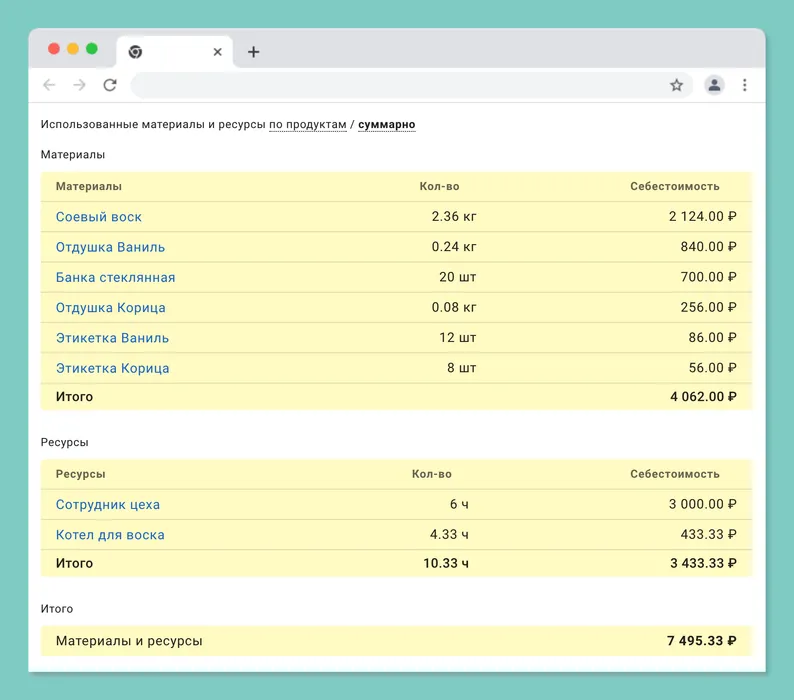Screen dimensions: 794x700
Task: Open the user profile avatar icon
Action: [x=714, y=85]
